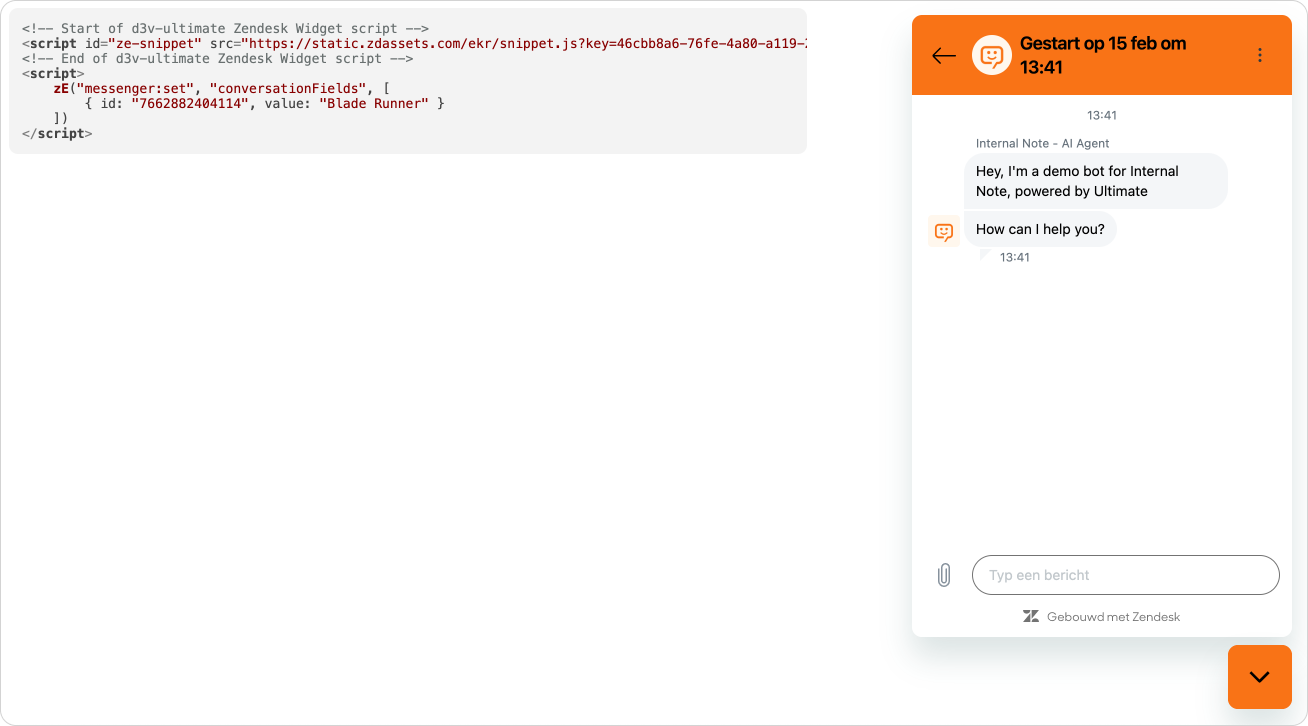Click the 'Blade Runner' value in the code
The height and width of the screenshot is (726, 1308).
(x=373, y=103)
